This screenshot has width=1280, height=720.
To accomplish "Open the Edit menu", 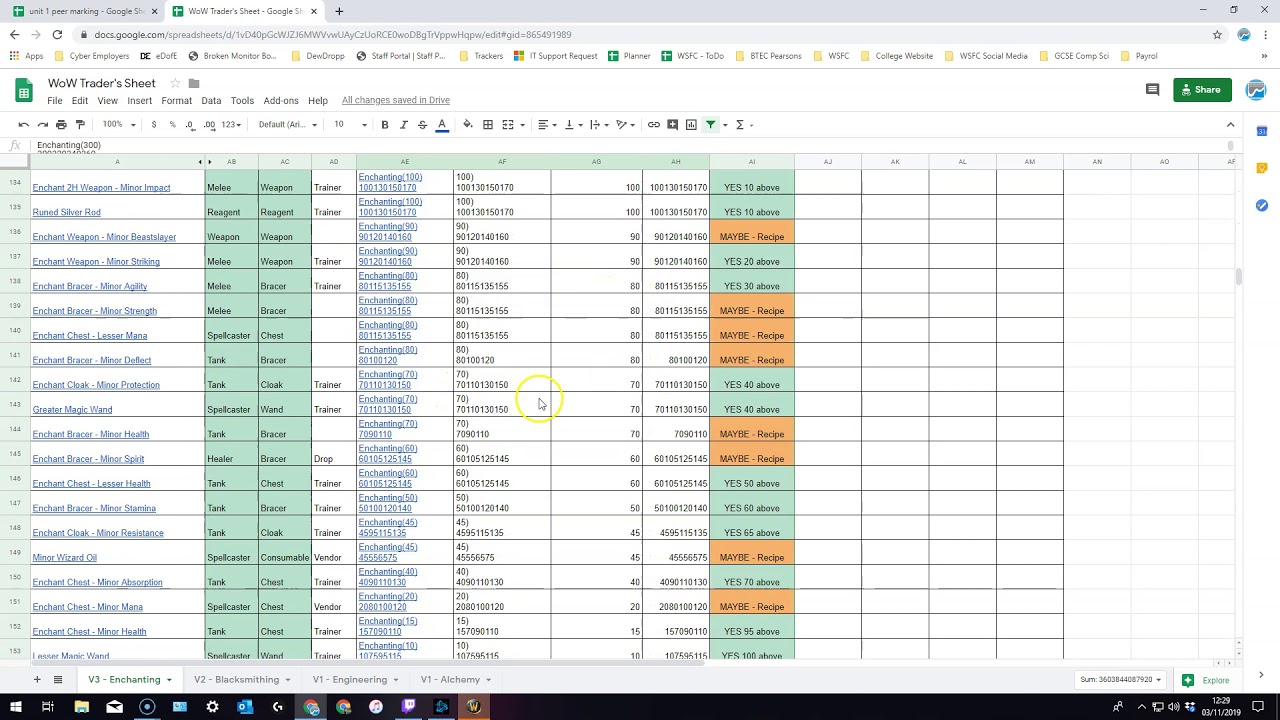I will (80, 101).
